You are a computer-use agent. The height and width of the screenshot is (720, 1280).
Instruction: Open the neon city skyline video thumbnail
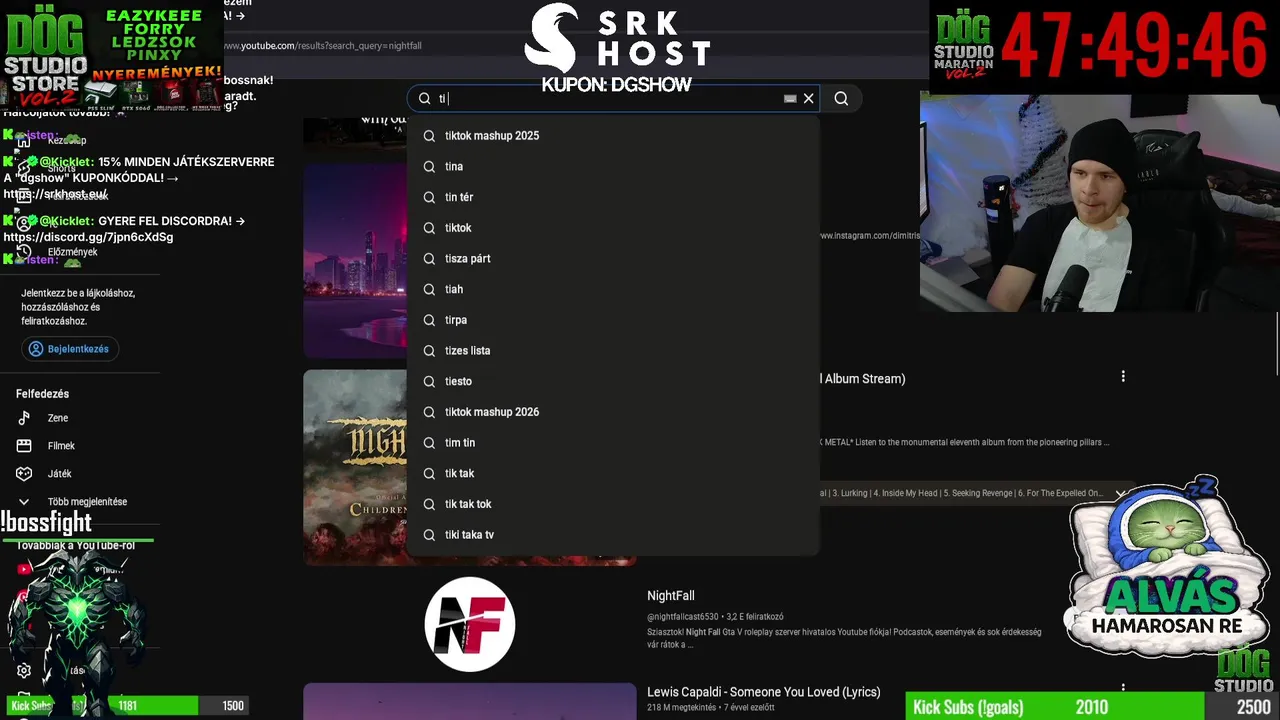pos(356,260)
